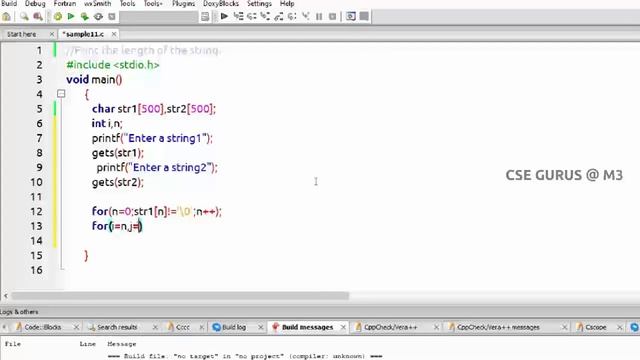Screen dimensions: 640x360
Task: Click the Stop debugger icon
Action: tap(333, 17)
